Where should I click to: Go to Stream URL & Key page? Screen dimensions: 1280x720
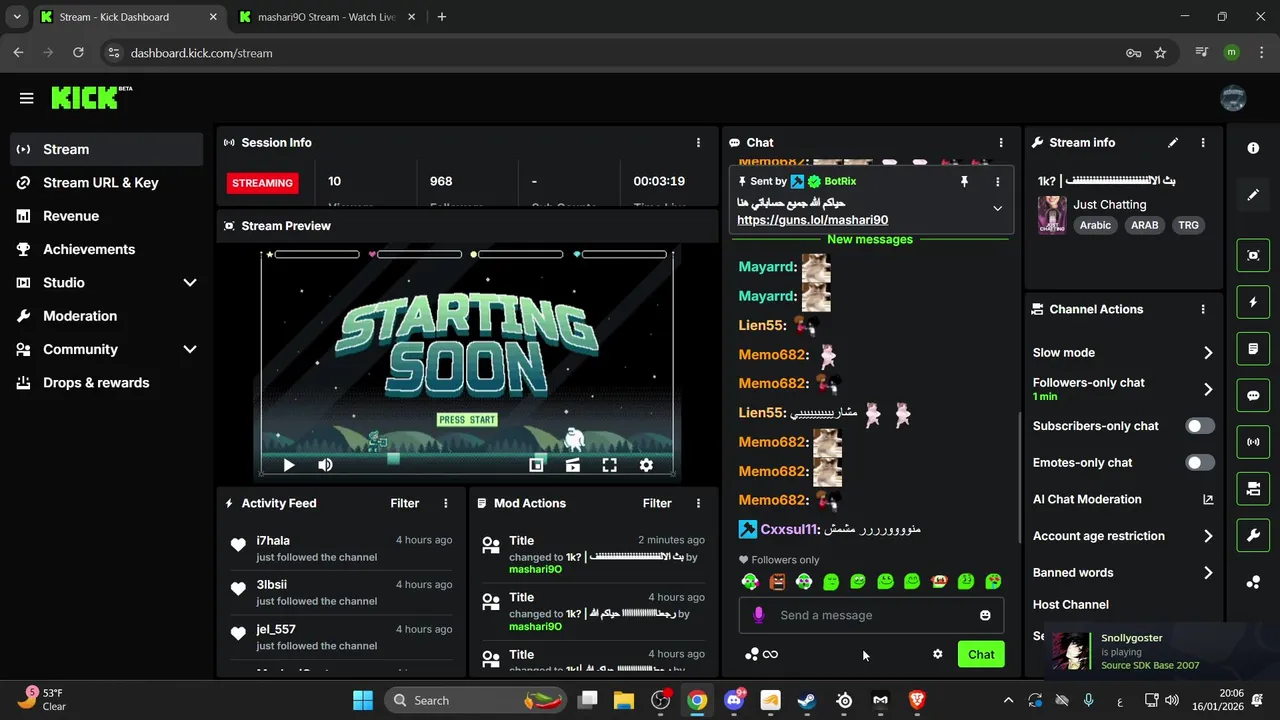pos(107,183)
